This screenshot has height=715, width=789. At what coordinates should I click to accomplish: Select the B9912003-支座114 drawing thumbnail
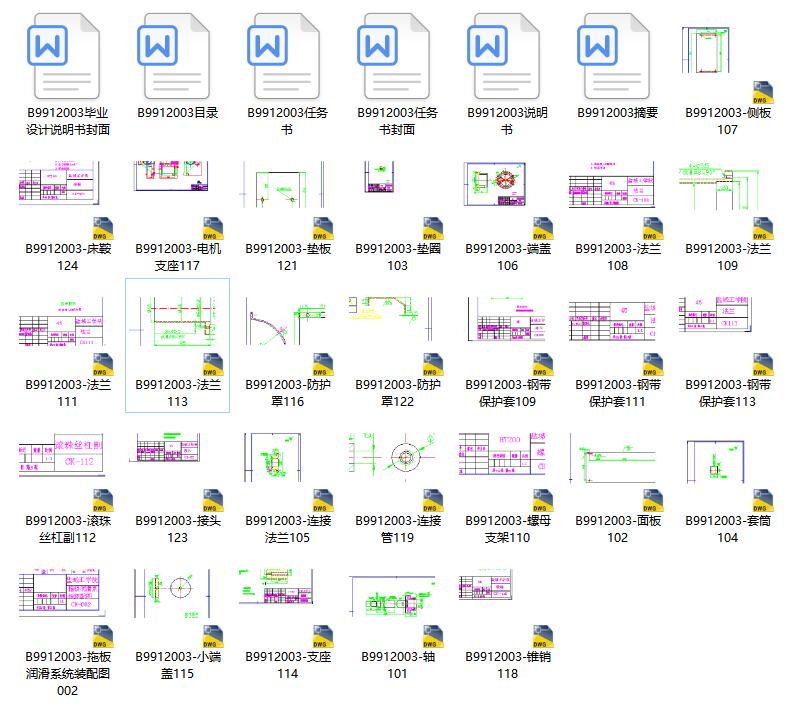(x=276, y=587)
